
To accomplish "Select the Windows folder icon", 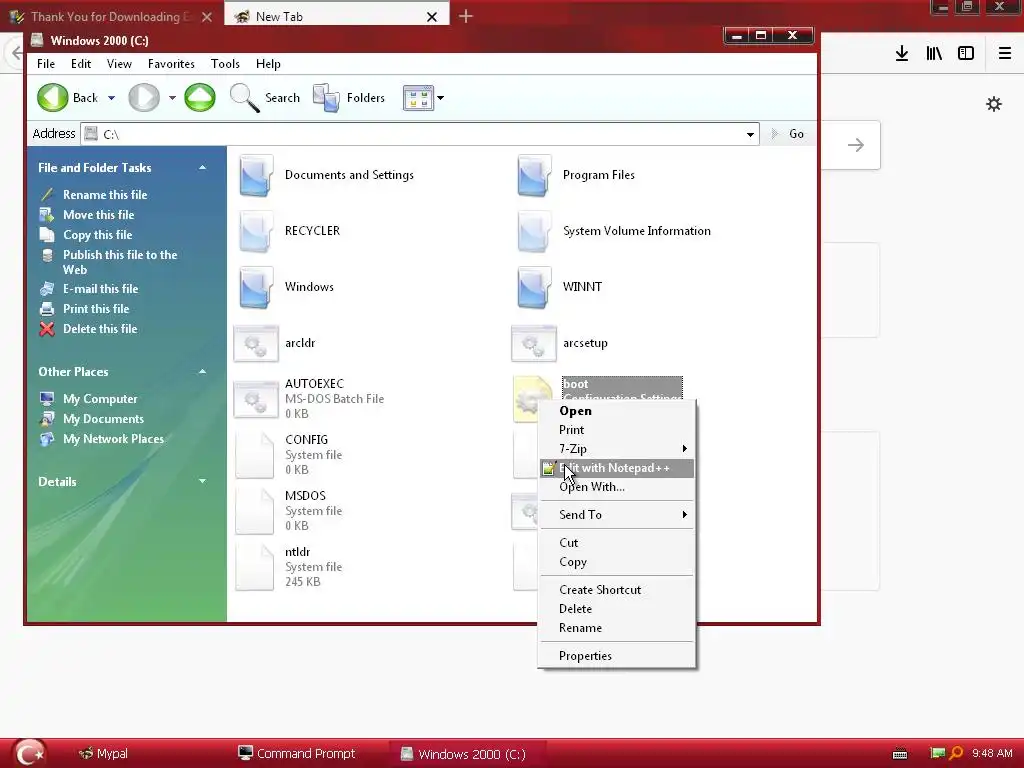I will point(255,287).
